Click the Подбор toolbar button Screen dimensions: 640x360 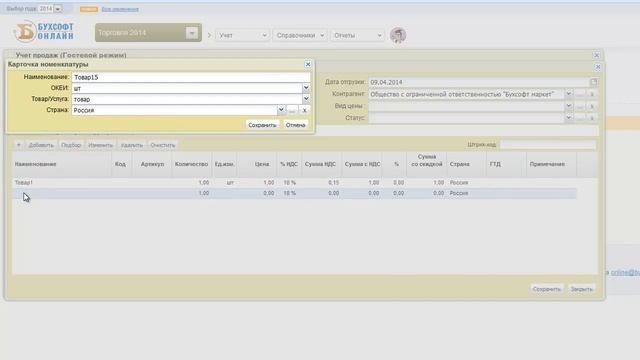pos(71,145)
